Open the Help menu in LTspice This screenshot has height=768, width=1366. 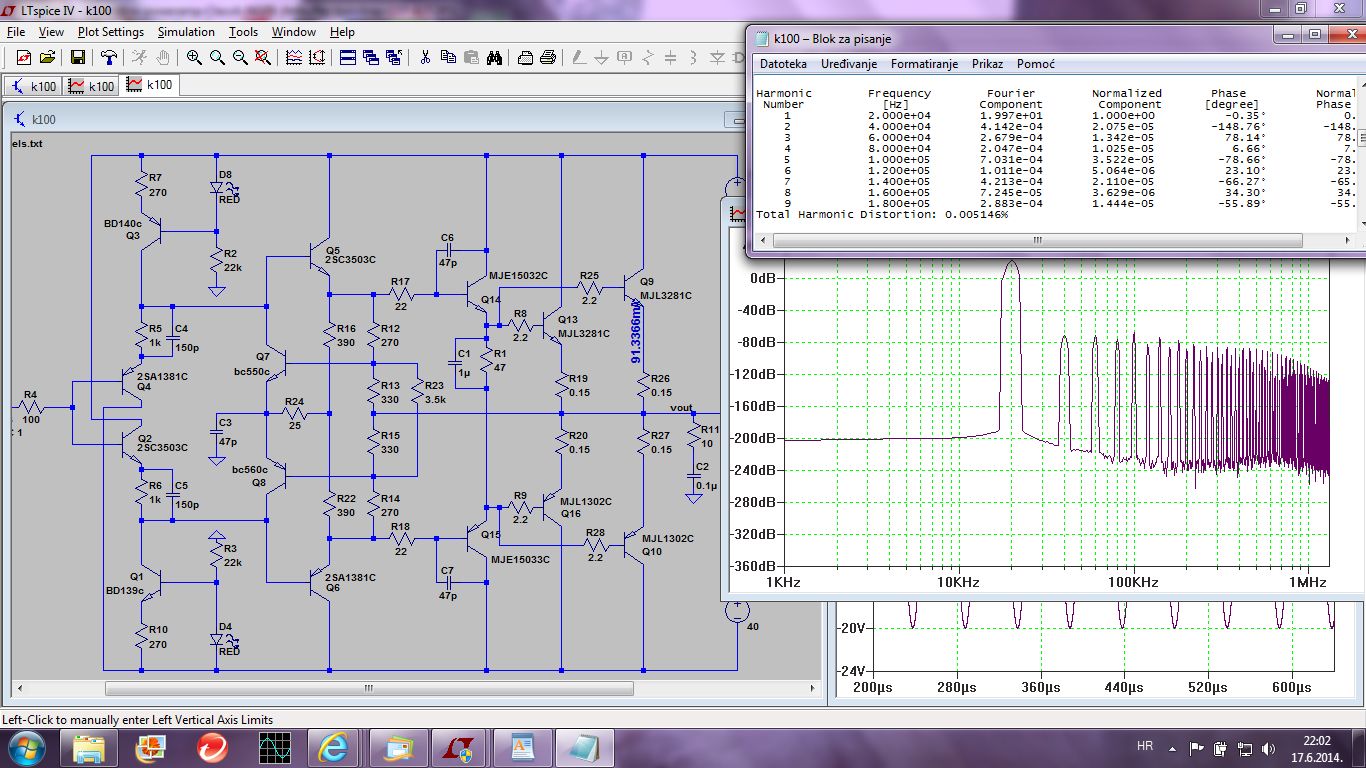pyautogui.click(x=342, y=32)
